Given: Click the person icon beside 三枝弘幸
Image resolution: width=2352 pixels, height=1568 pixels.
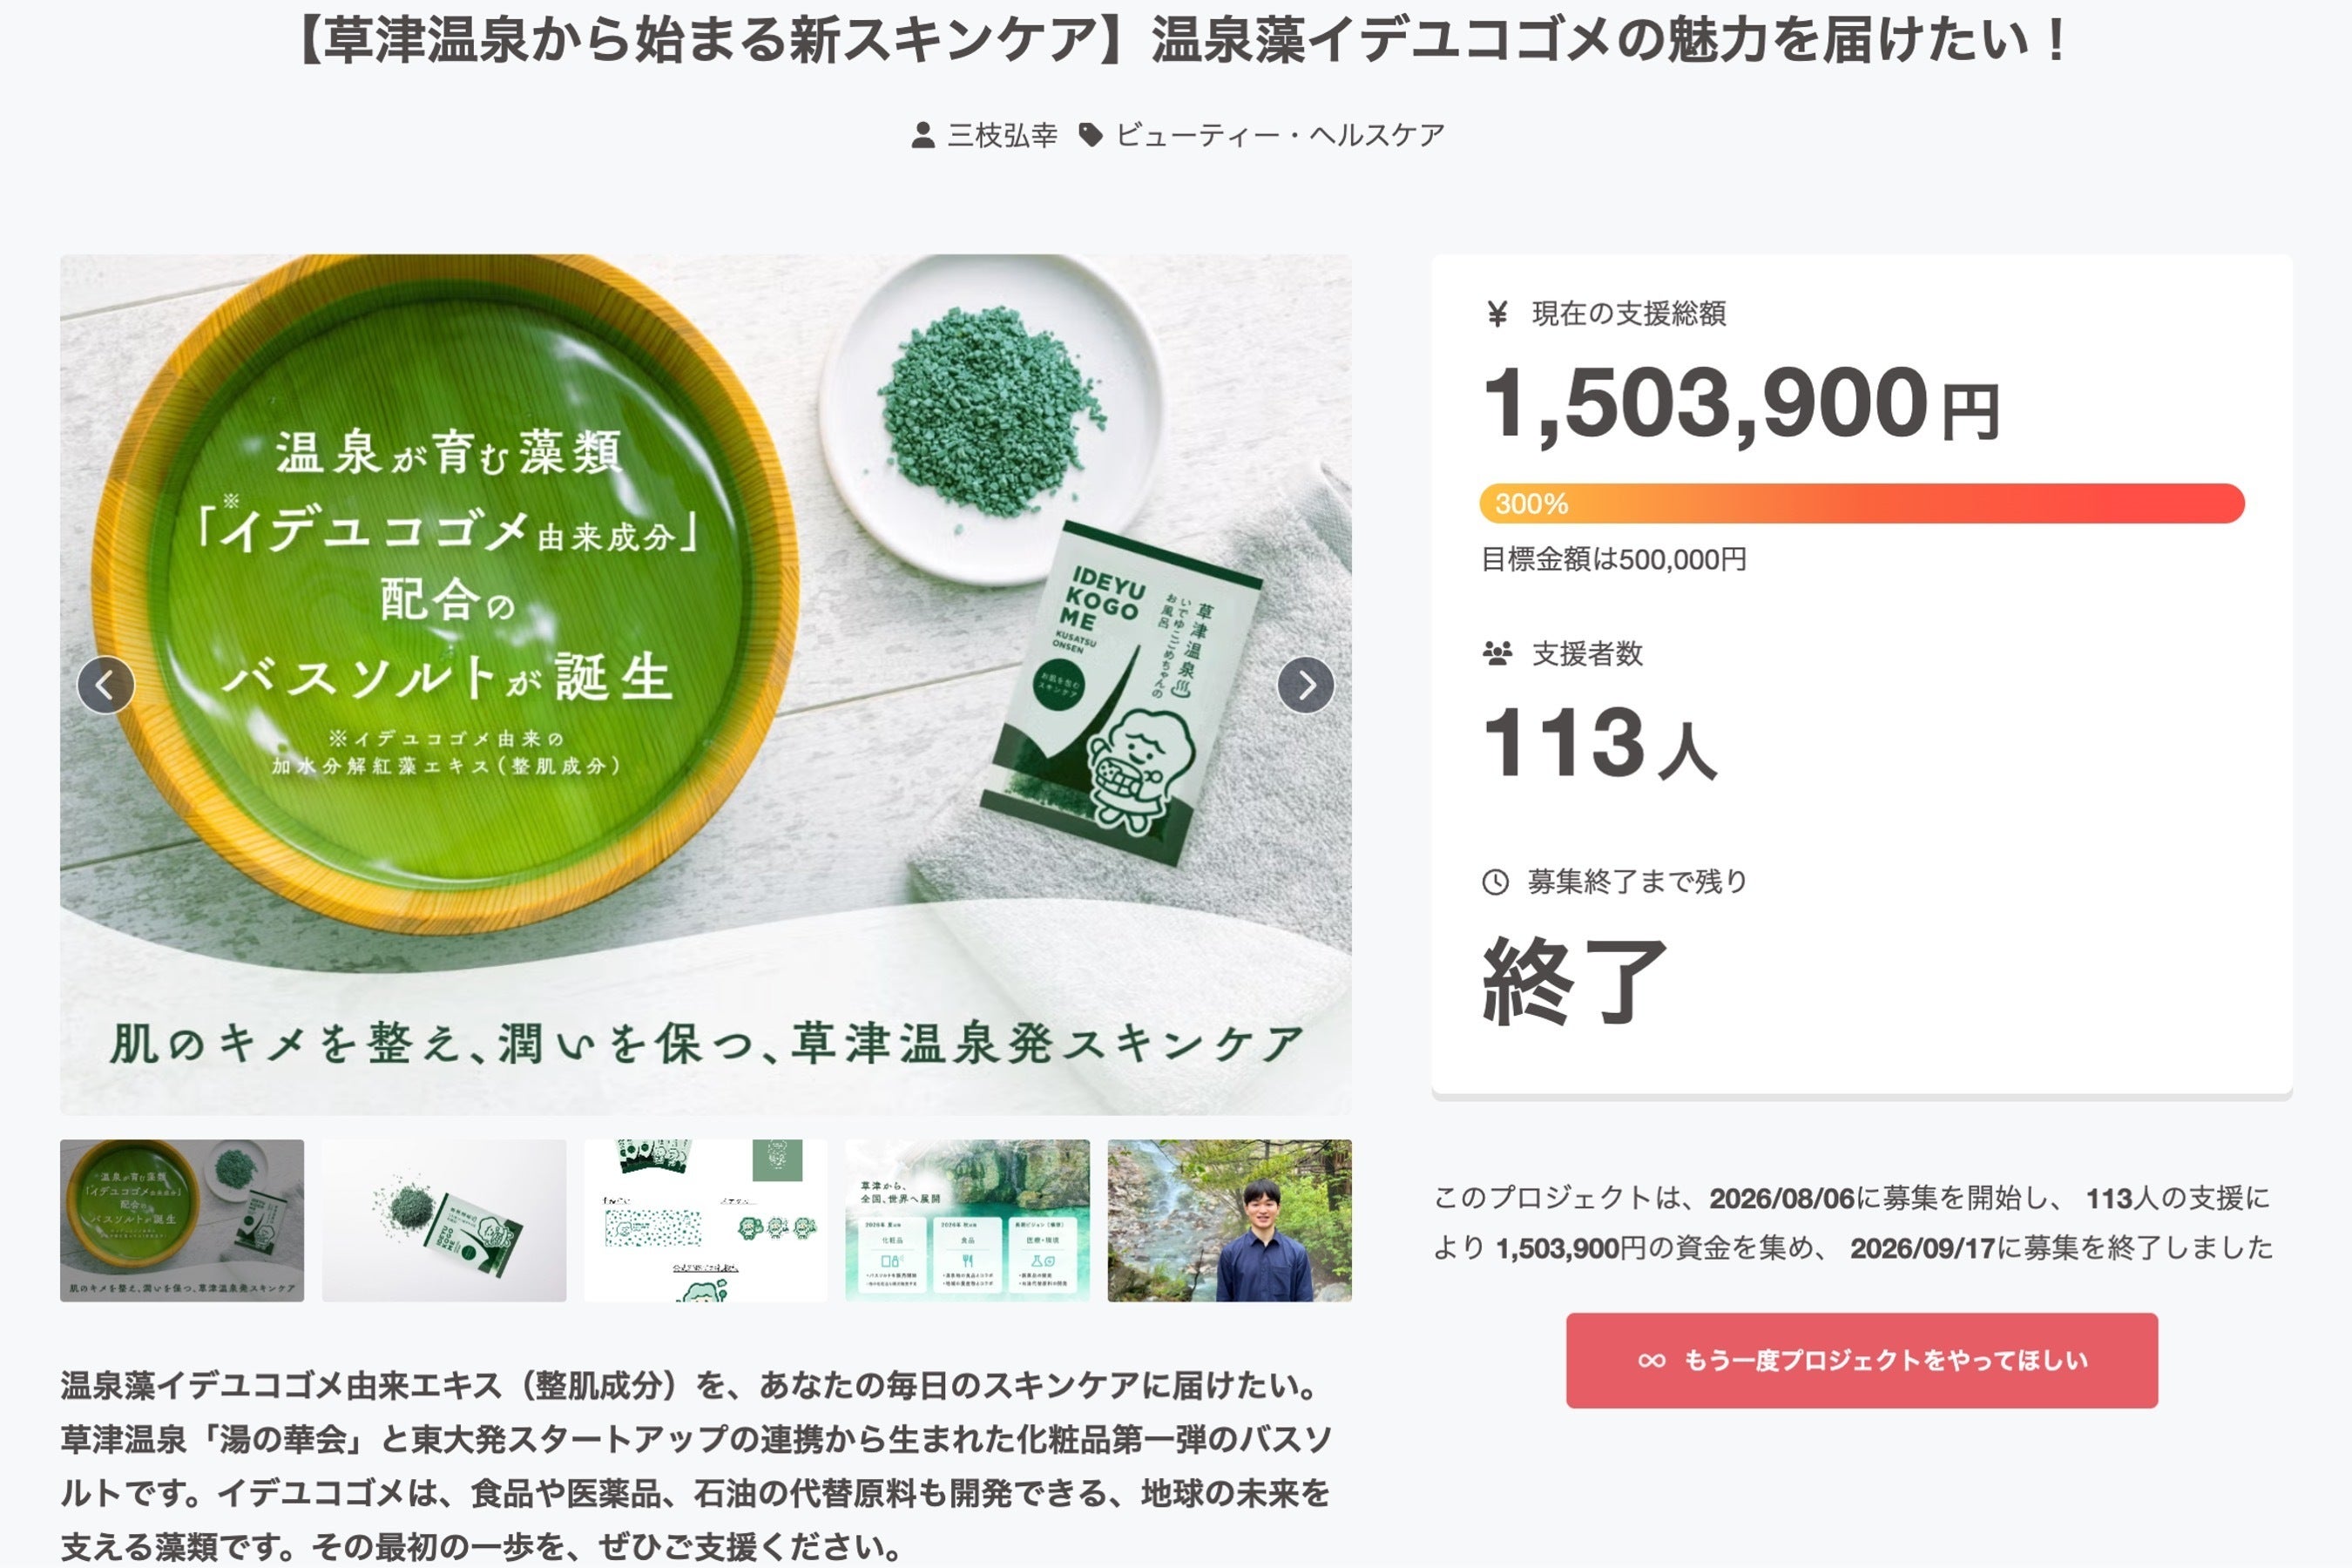Looking at the screenshot, I should pos(923,135).
